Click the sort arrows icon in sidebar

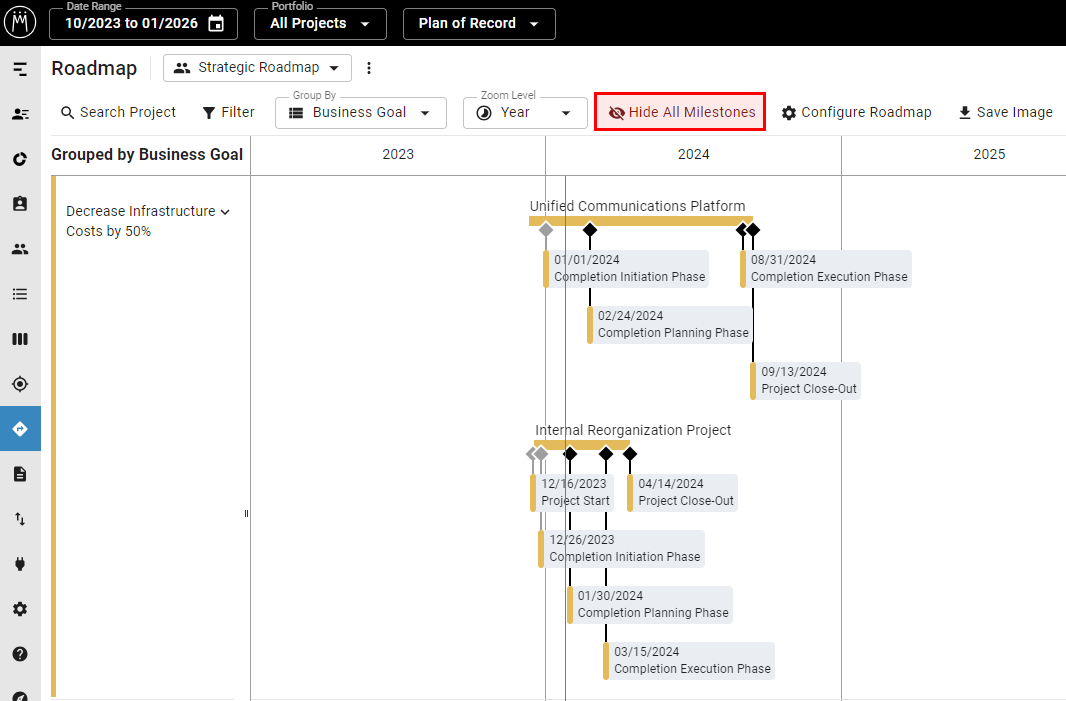tap(20, 518)
